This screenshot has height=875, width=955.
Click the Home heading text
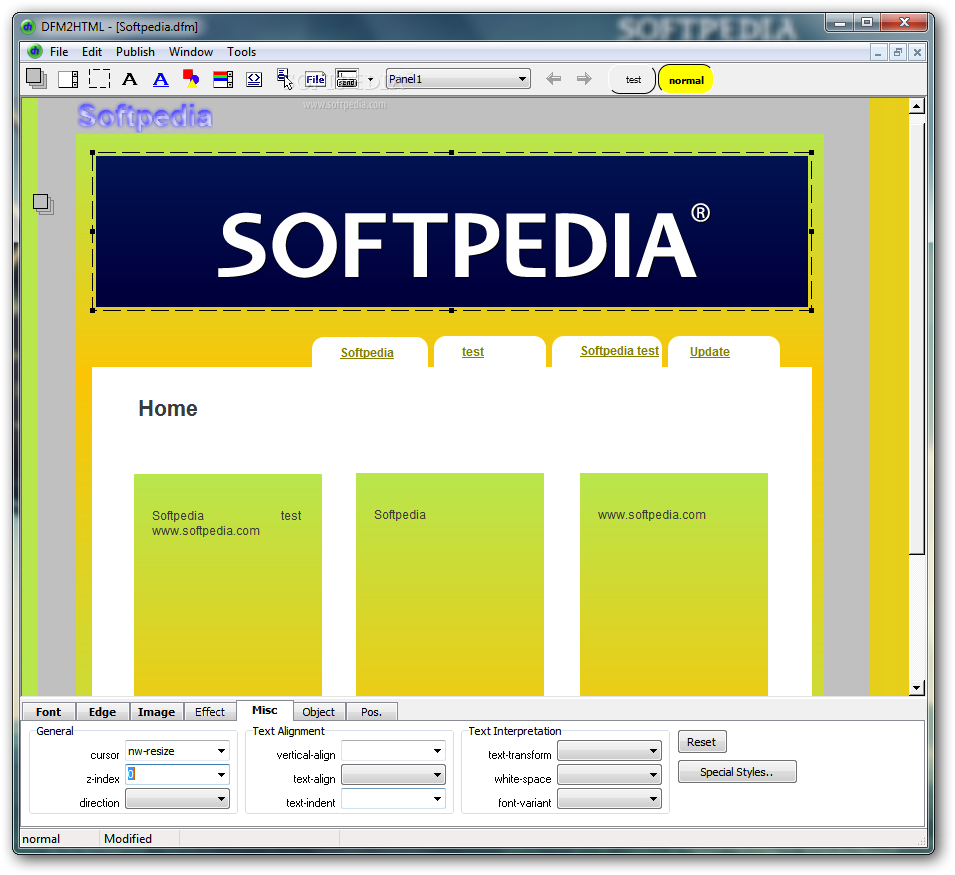[167, 409]
